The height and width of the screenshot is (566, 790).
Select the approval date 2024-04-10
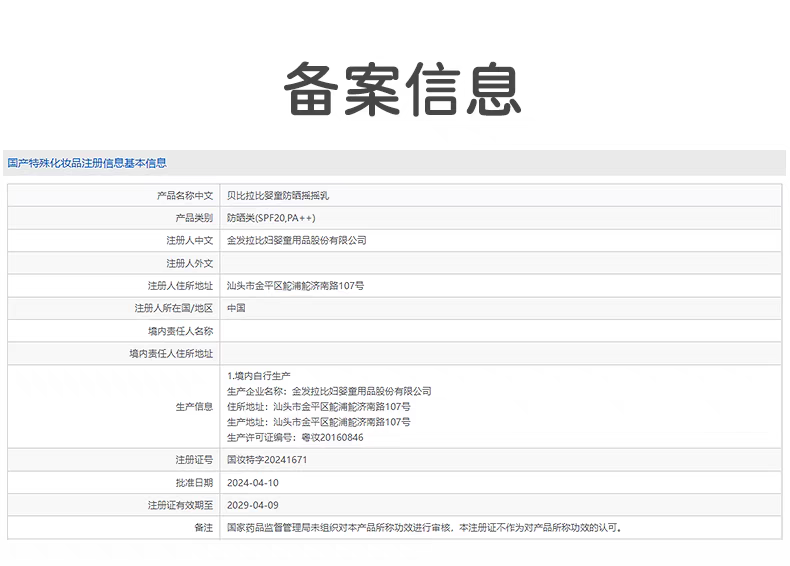(x=253, y=482)
